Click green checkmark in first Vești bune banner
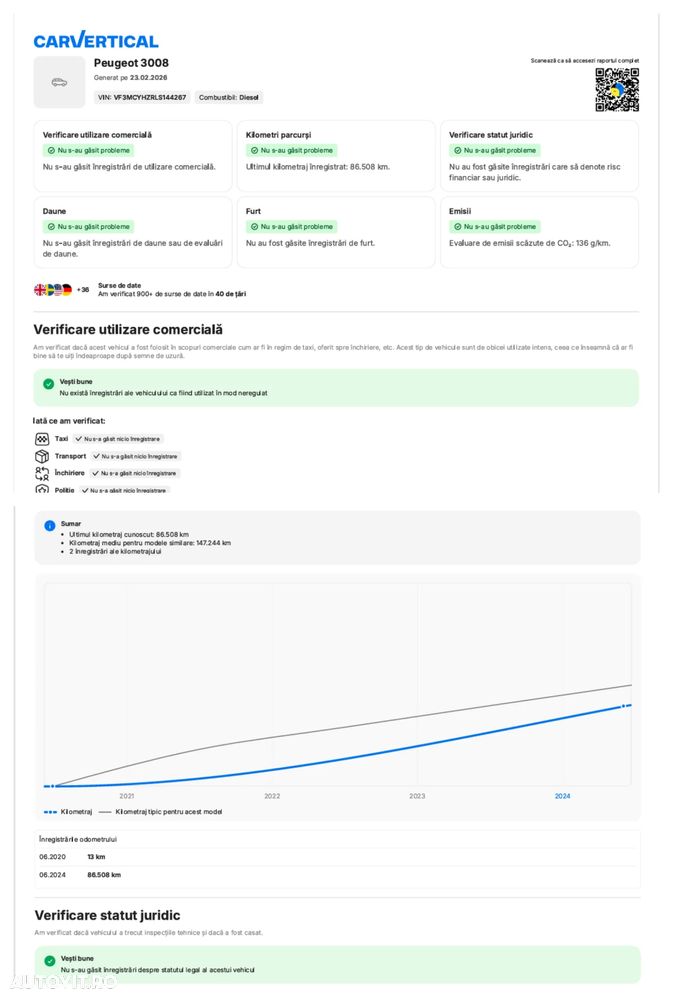Viewport: 673px width, 999px height. pos(48,384)
